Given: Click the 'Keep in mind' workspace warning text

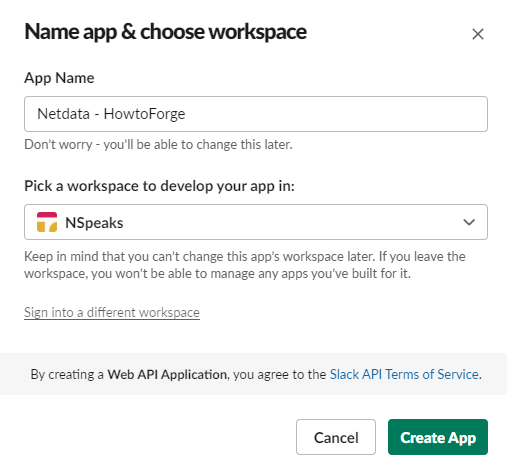Looking at the screenshot, I should tap(245, 265).
